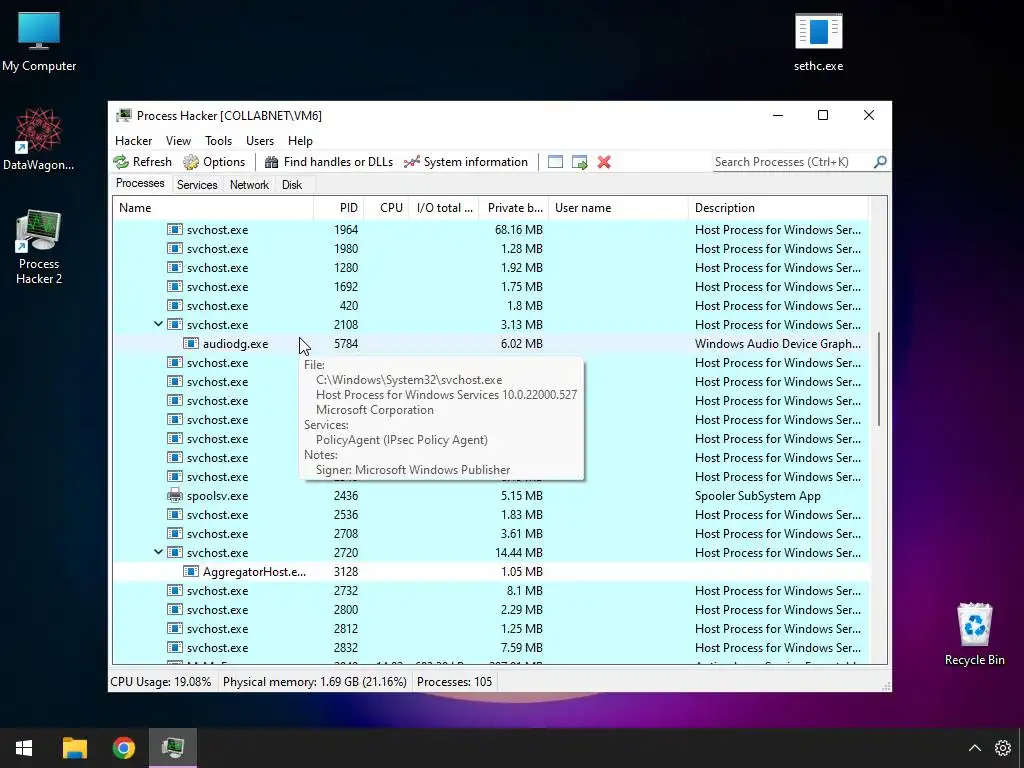This screenshot has height=768, width=1024.
Task: Sort by I/O total column header
Action: (444, 208)
